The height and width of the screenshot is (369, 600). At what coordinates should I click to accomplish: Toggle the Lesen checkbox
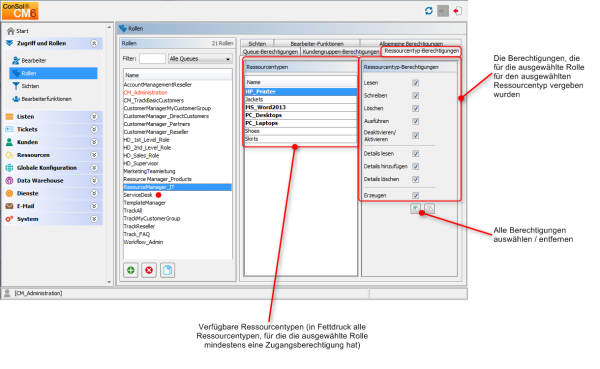(x=416, y=83)
